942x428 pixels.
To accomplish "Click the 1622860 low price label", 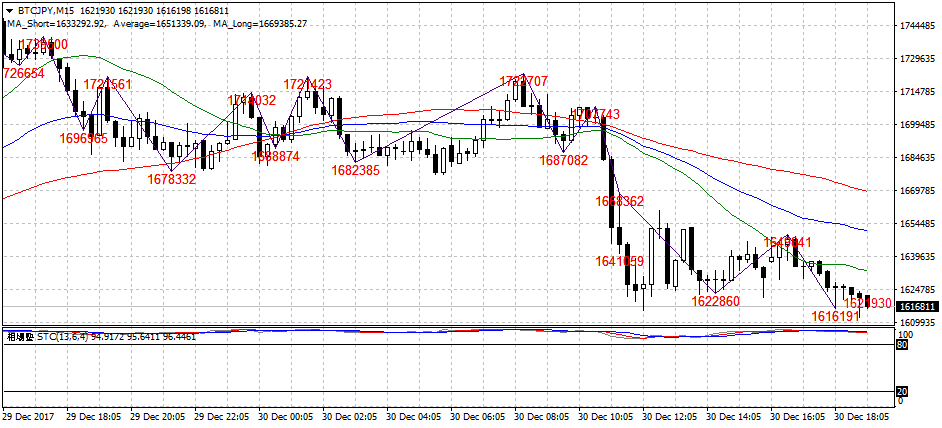I will coord(716,301).
